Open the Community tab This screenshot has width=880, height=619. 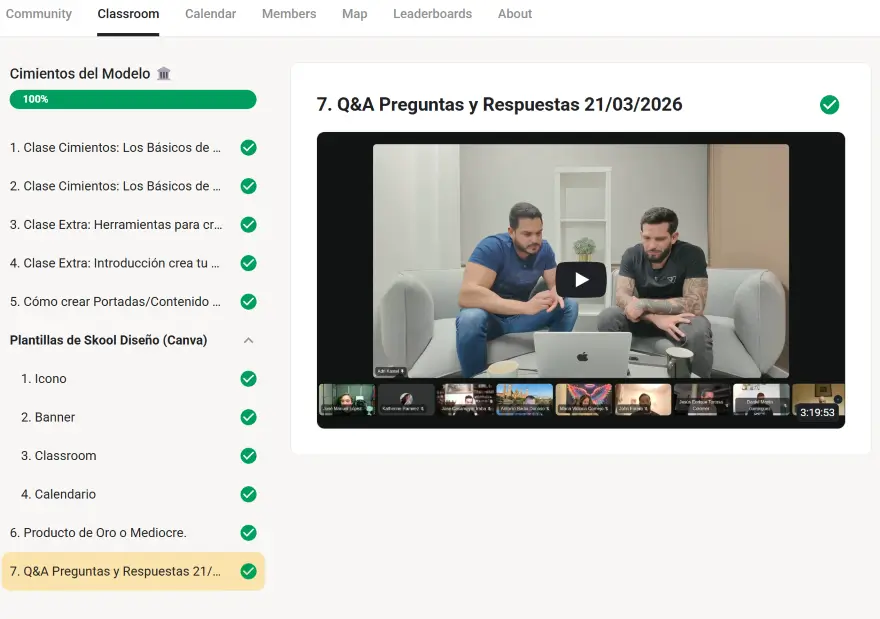point(39,14)
